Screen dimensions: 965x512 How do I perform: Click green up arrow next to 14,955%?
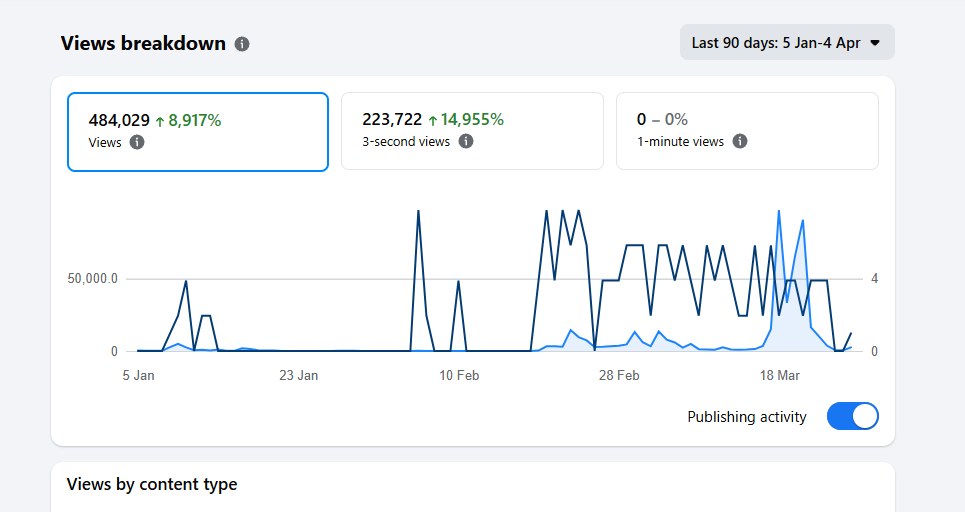(x=433, y=120)
